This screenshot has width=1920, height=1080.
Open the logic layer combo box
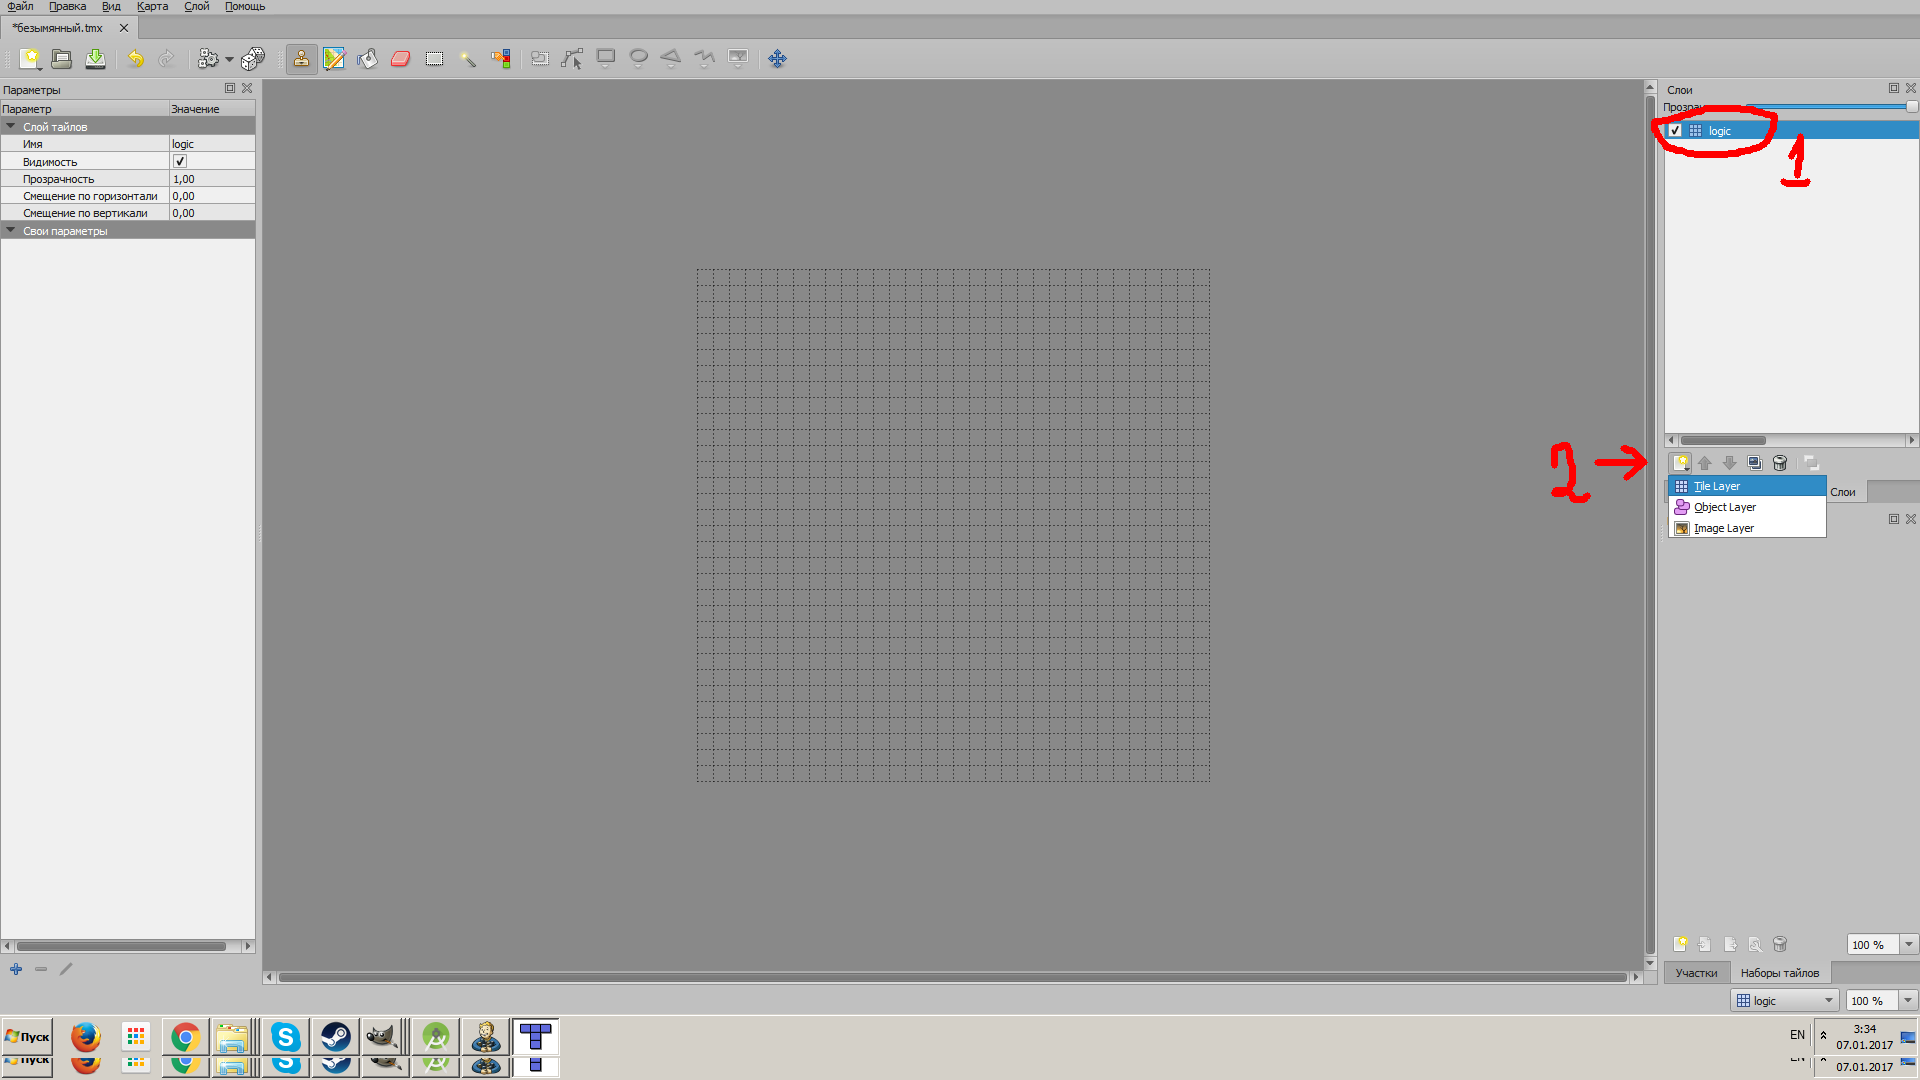point(1785,1001)
